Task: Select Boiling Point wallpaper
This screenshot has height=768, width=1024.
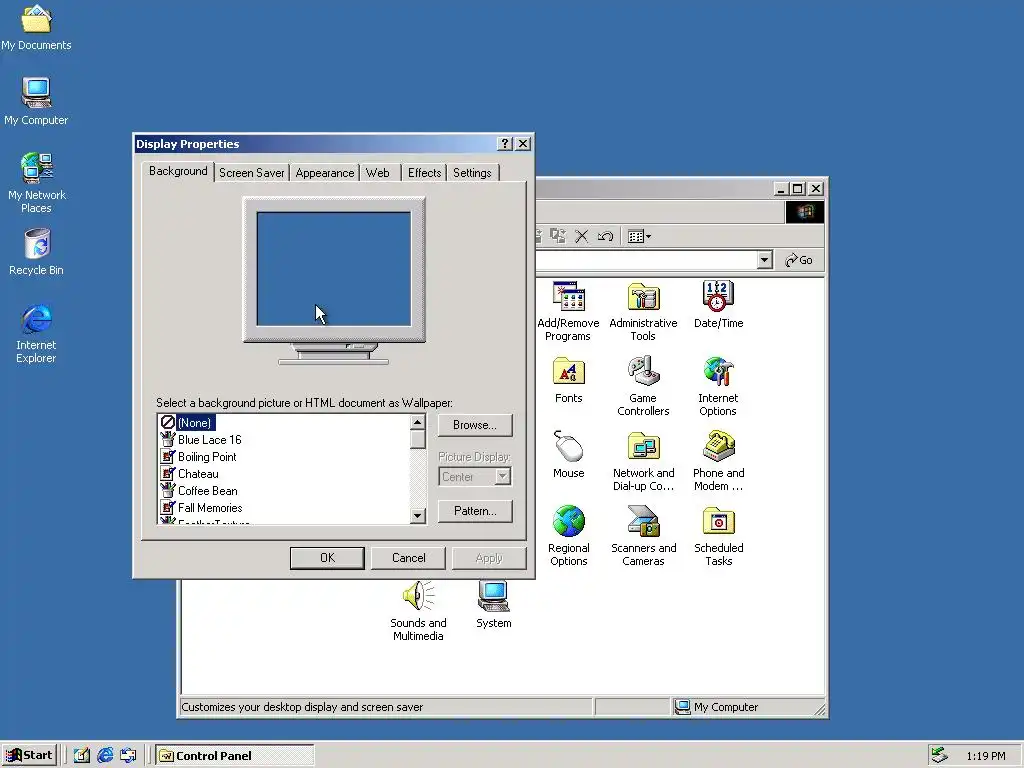Action: coord(207,457)
